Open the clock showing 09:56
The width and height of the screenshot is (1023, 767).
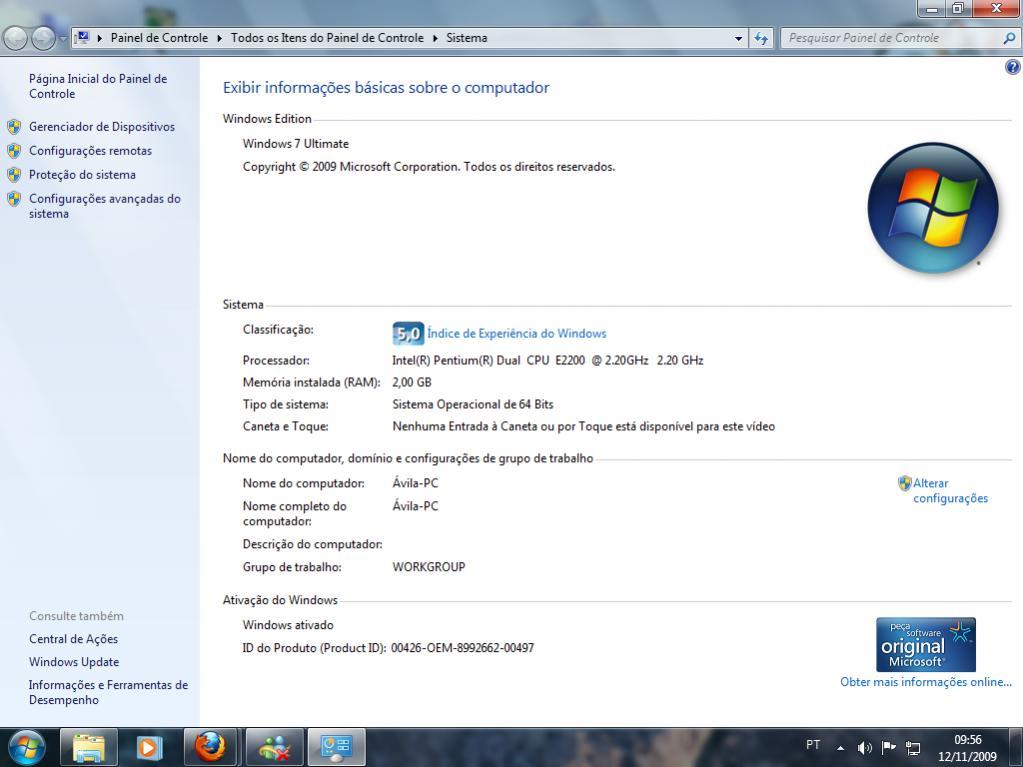coord(968,748)
